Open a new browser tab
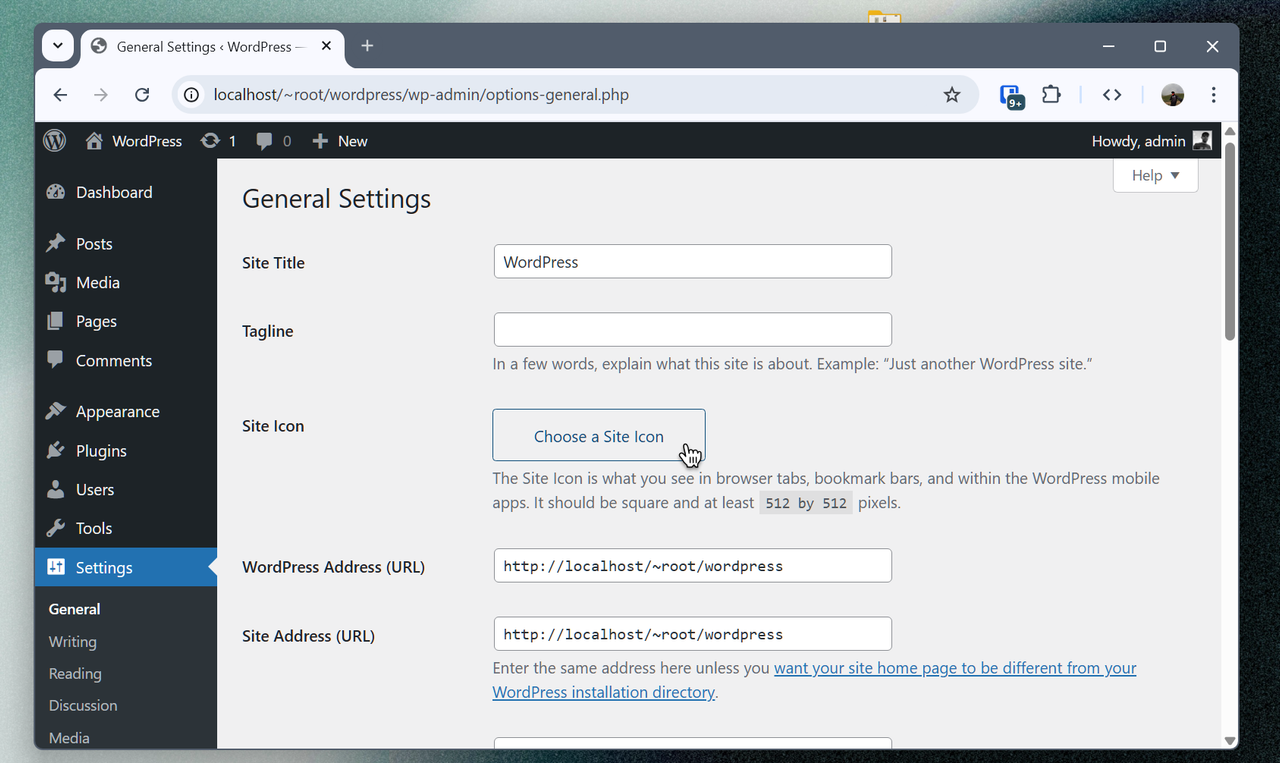The width and height of the screenshot is (1280, 763). pos(367,46)
